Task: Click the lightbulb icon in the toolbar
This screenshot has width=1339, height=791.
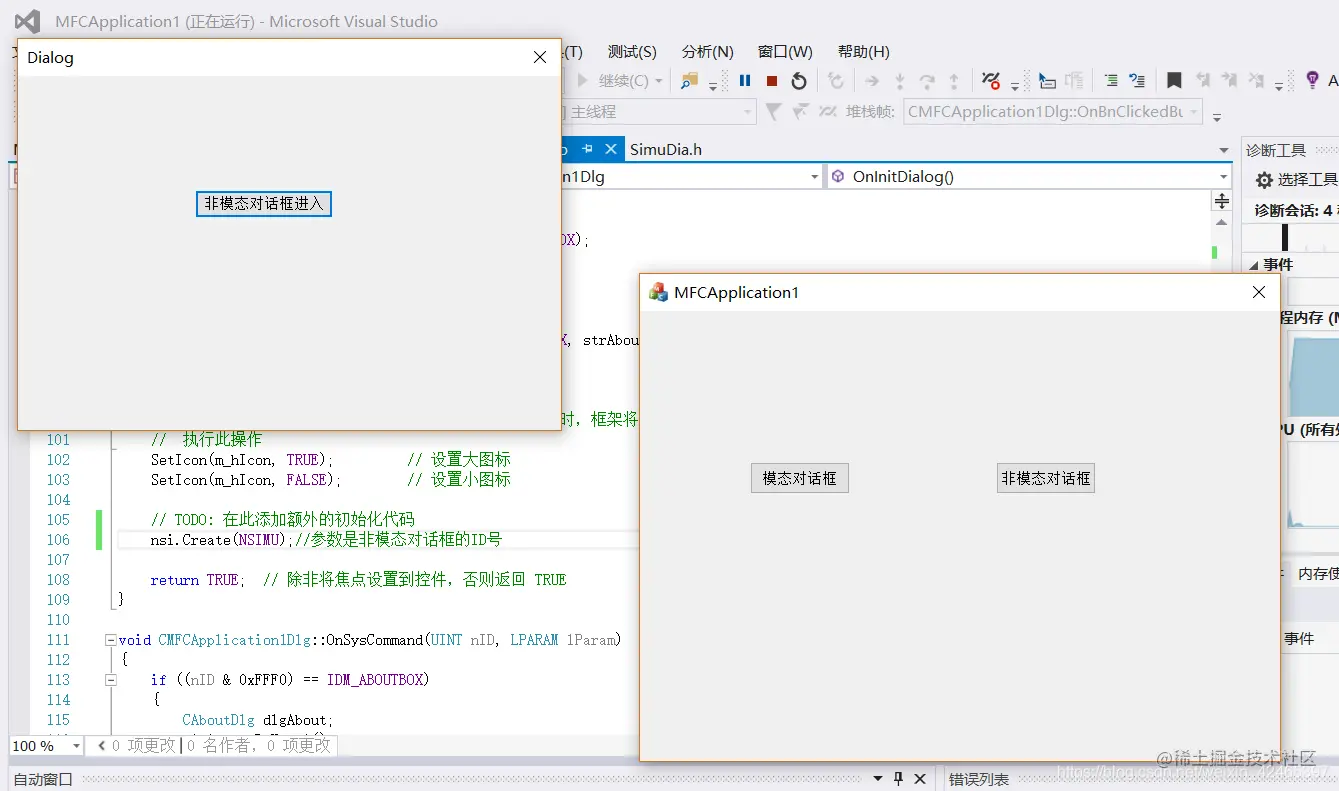Action: [x=1312, y=80]
